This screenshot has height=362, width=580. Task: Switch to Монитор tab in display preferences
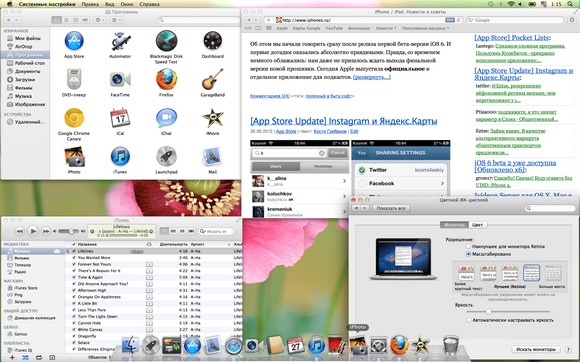[454, 225]
